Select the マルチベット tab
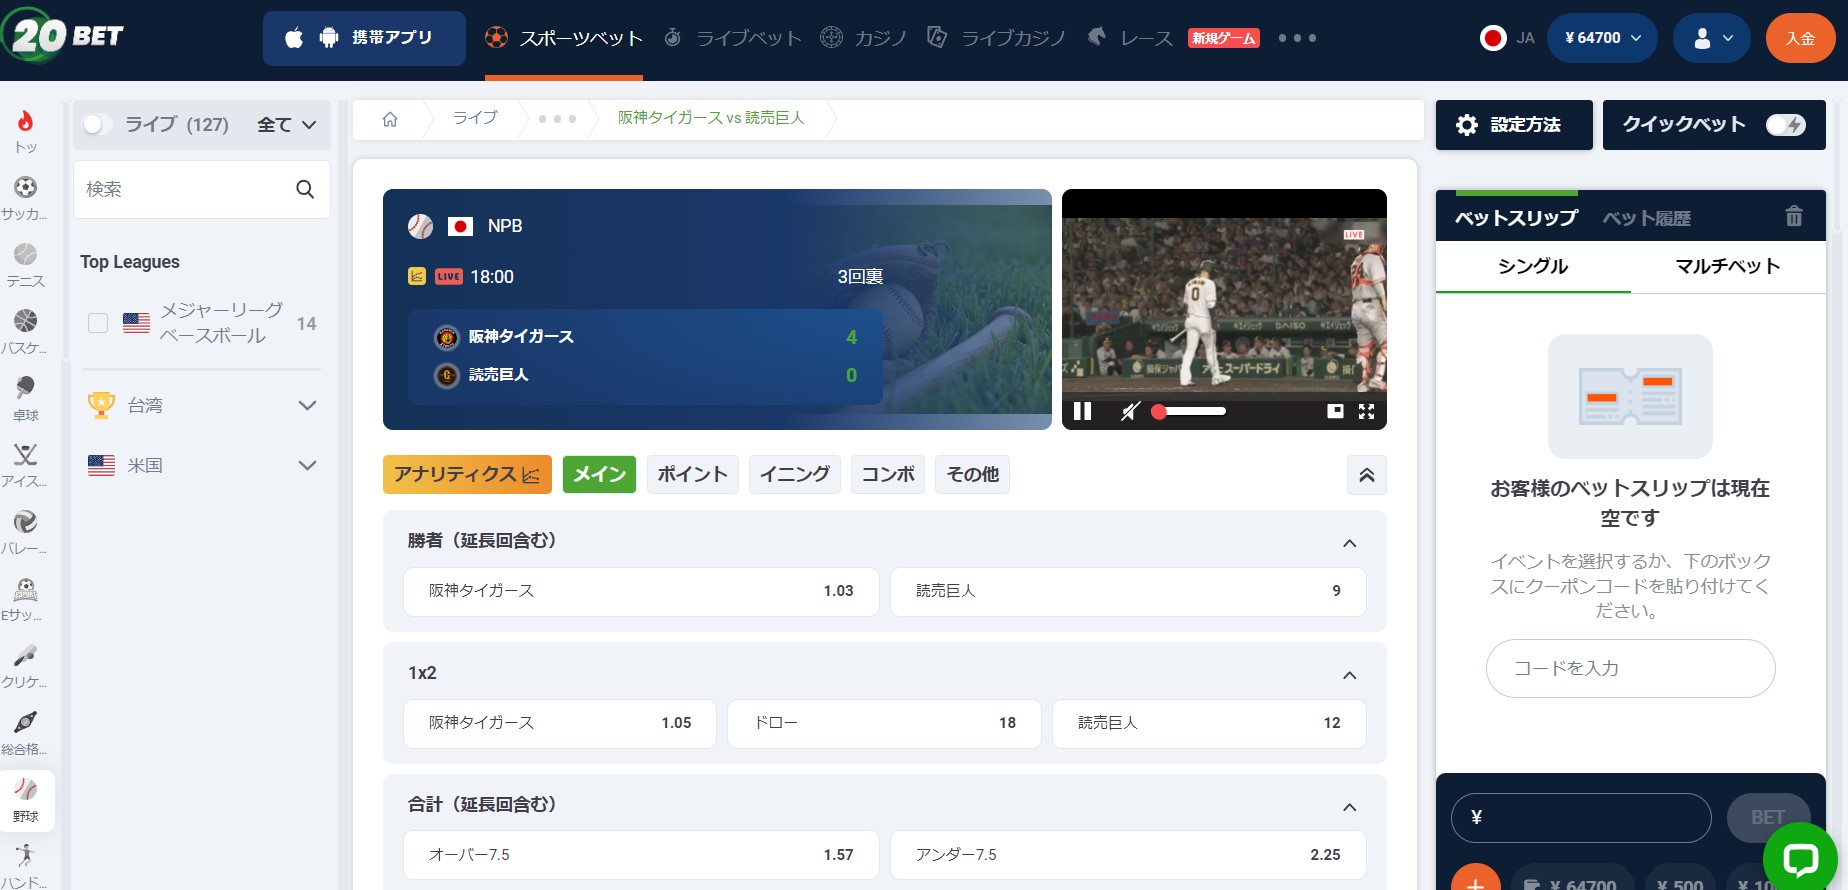This screenshot has height=890, width=1848. [x=1728, y=266]
